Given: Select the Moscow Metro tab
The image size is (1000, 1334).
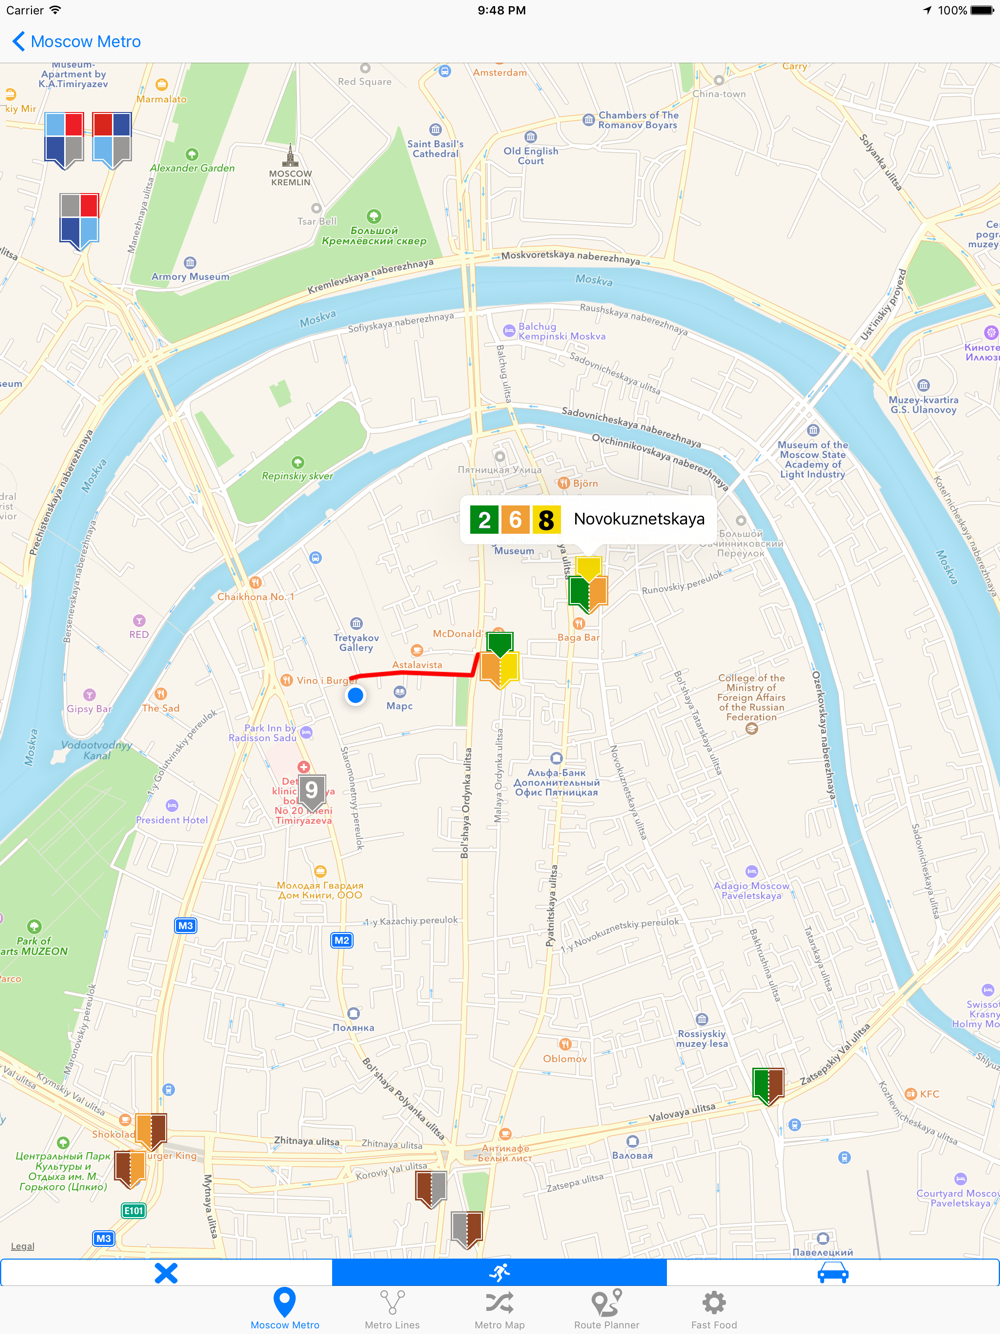Looking at the screenshot, I should pos(285,1309).
